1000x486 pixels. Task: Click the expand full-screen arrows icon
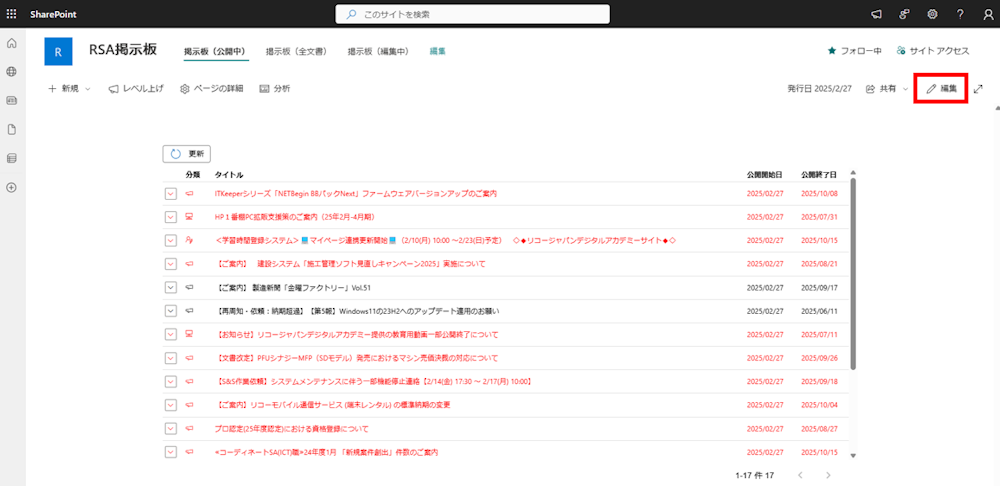pyautogui.click(x=978, y=89)
